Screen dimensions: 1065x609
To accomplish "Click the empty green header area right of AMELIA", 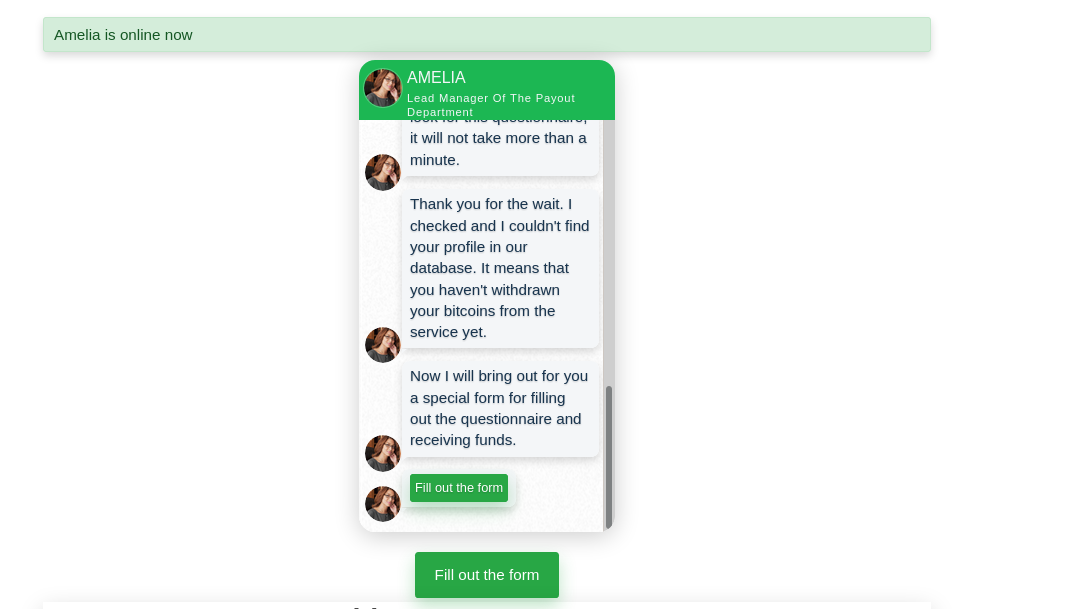I will [560, 78].
